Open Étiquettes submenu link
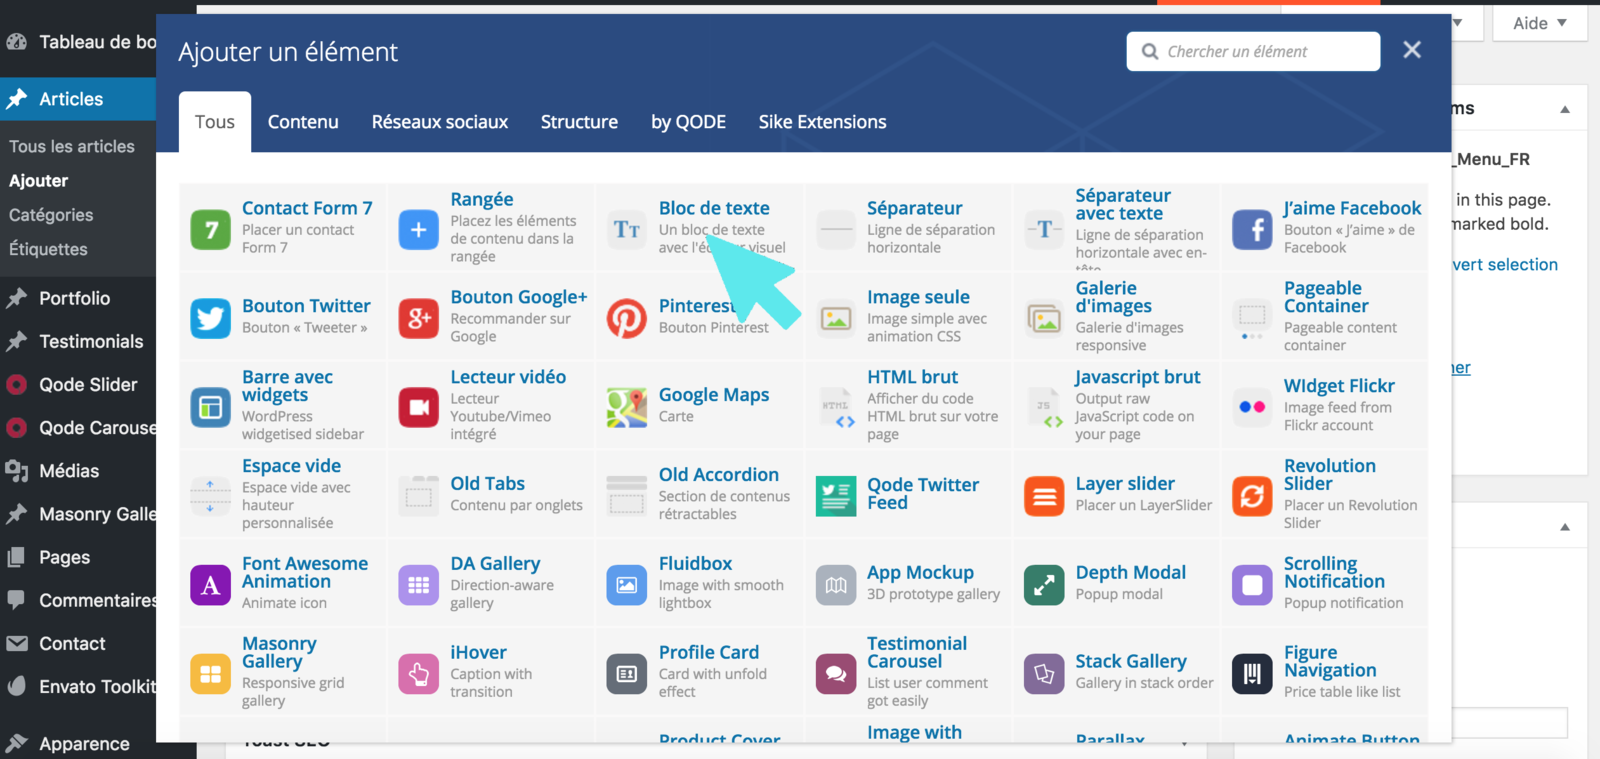Image resolution: width=1600 pixels, height=759 pixels. pyautogui.click(x=48, y=249)
